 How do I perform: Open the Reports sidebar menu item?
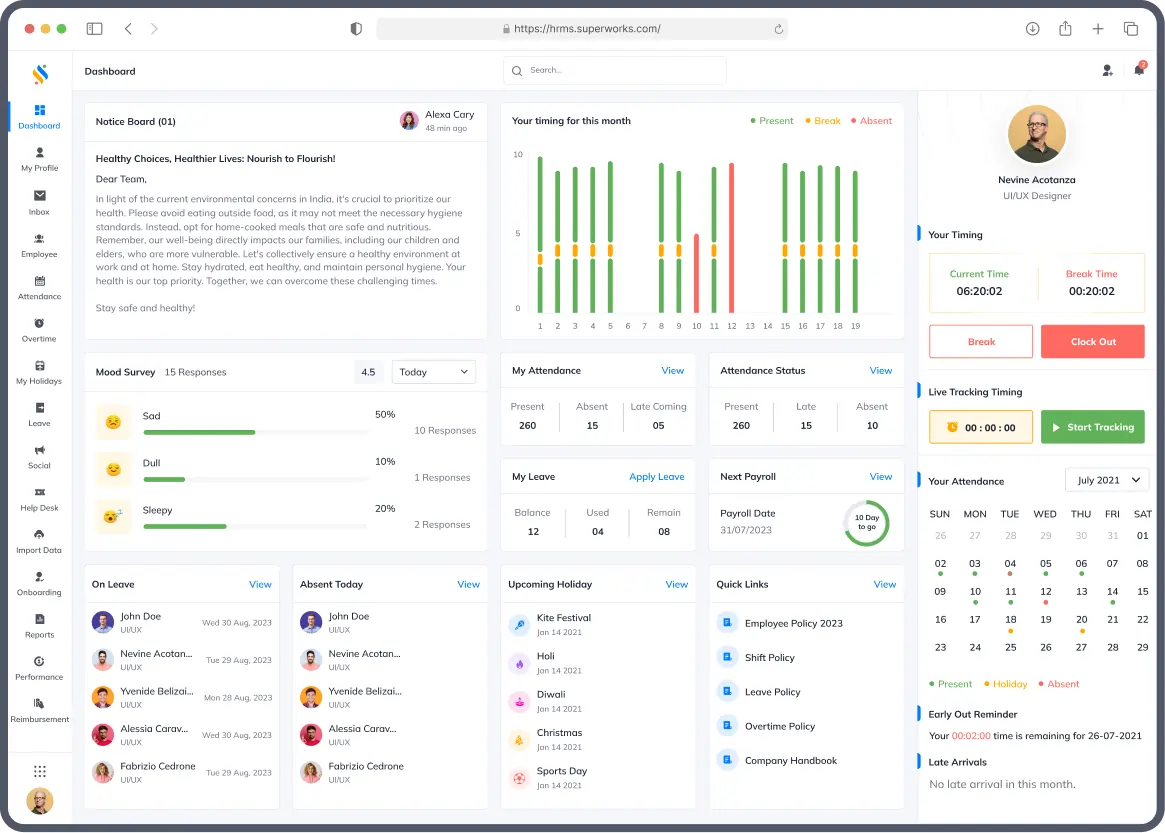coord(39,625)
